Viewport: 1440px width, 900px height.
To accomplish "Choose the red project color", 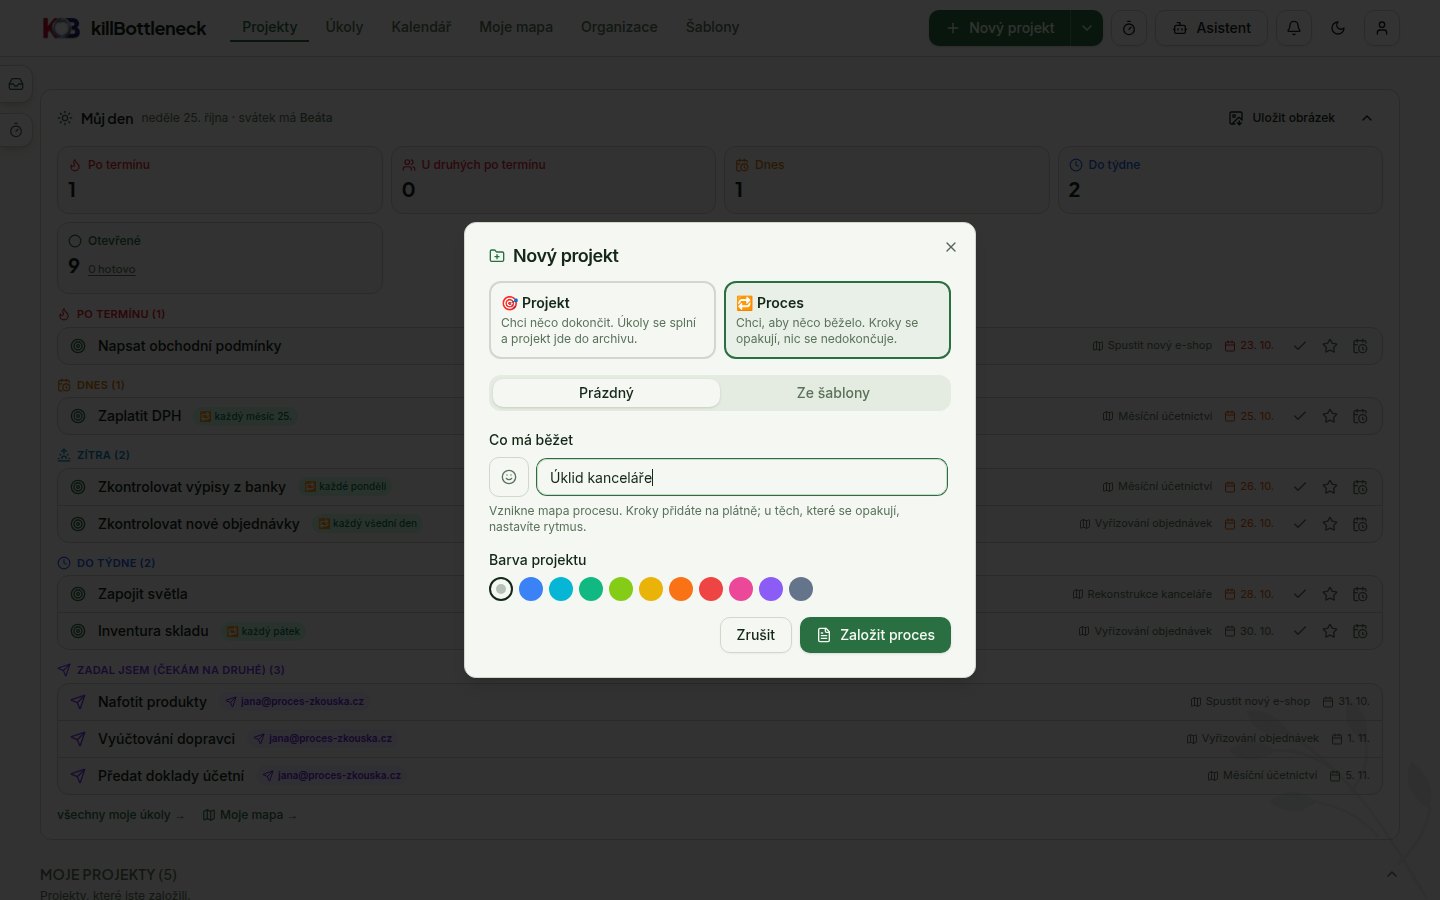I will point(711,589).
